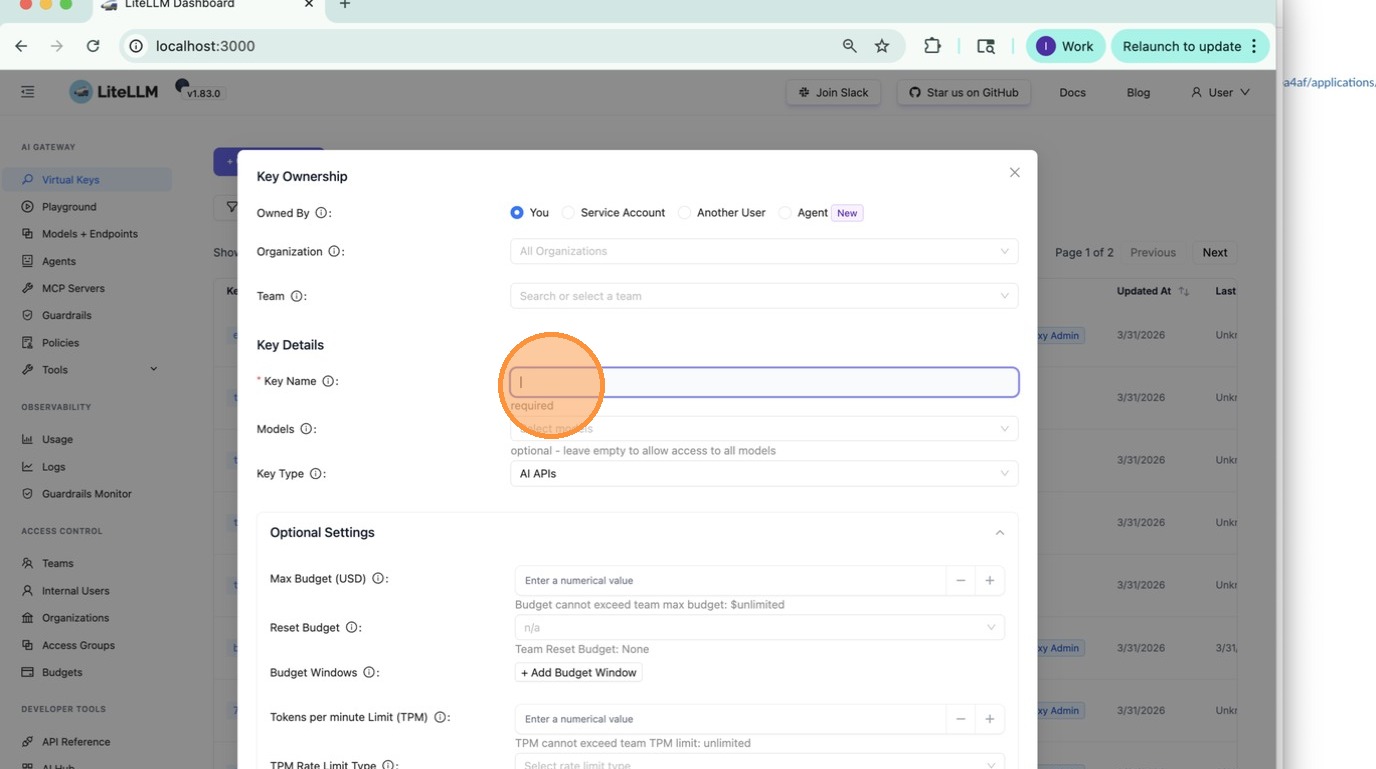
Task: Click the Policies icon in sidebar
Action: [28, 342]
